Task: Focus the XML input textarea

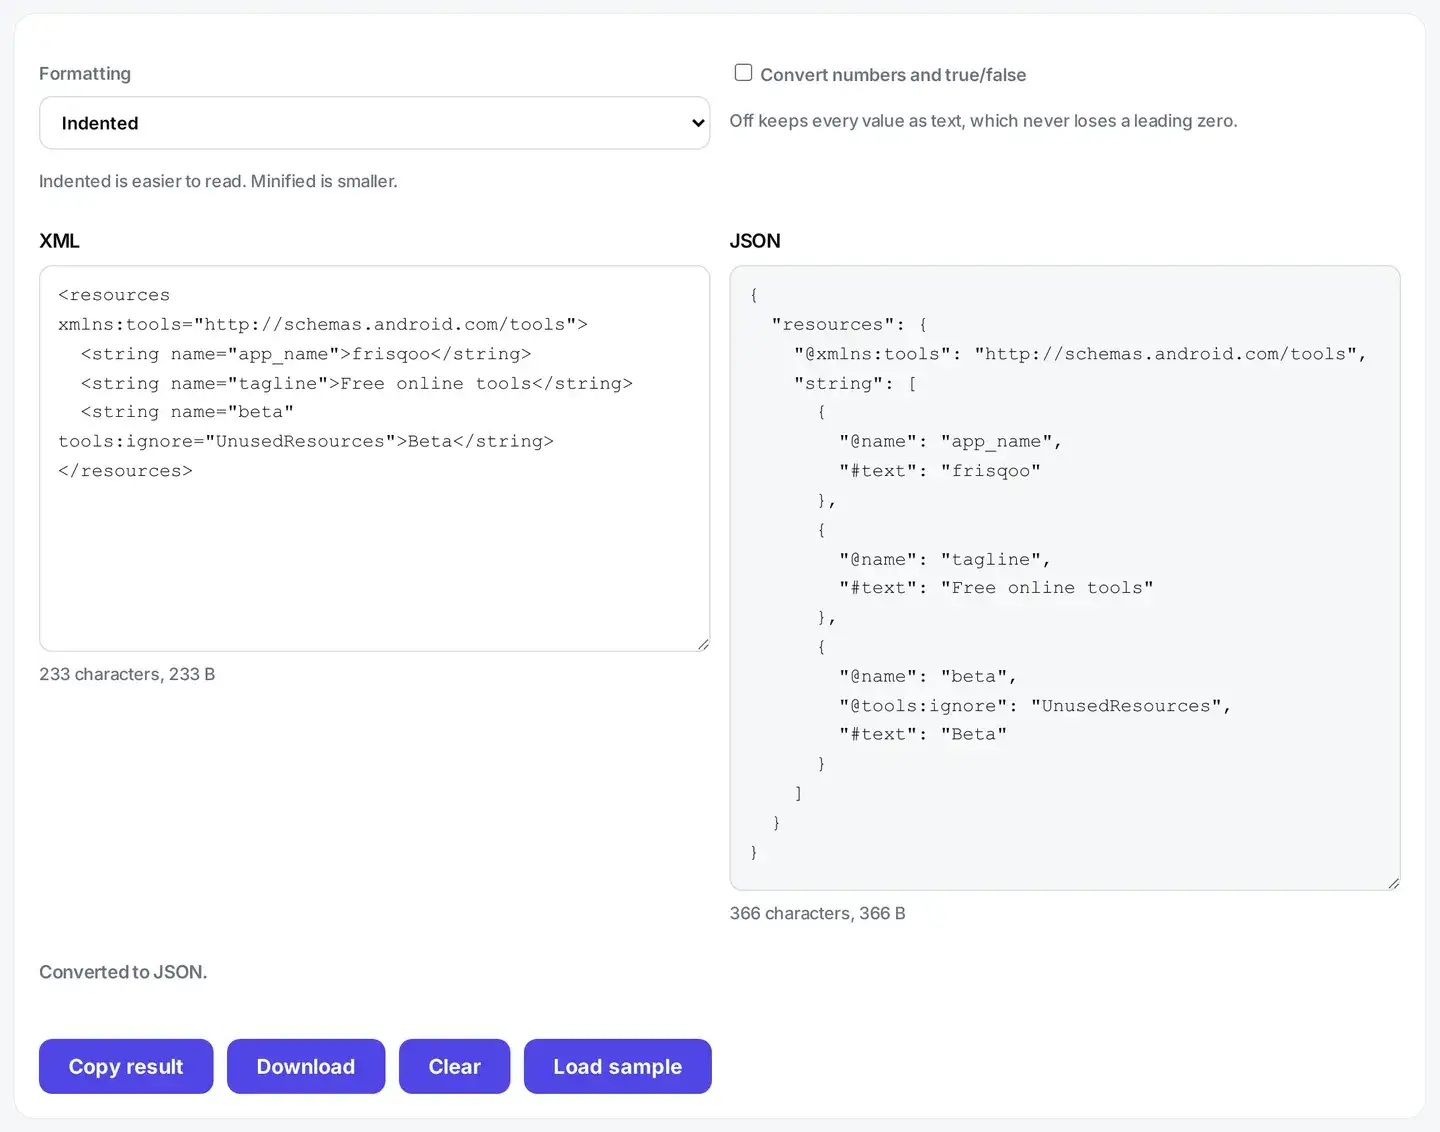Action: click(374, 458)
